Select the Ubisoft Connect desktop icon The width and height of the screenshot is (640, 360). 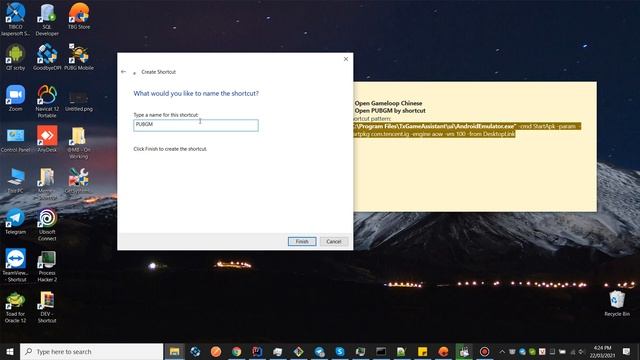47,224
